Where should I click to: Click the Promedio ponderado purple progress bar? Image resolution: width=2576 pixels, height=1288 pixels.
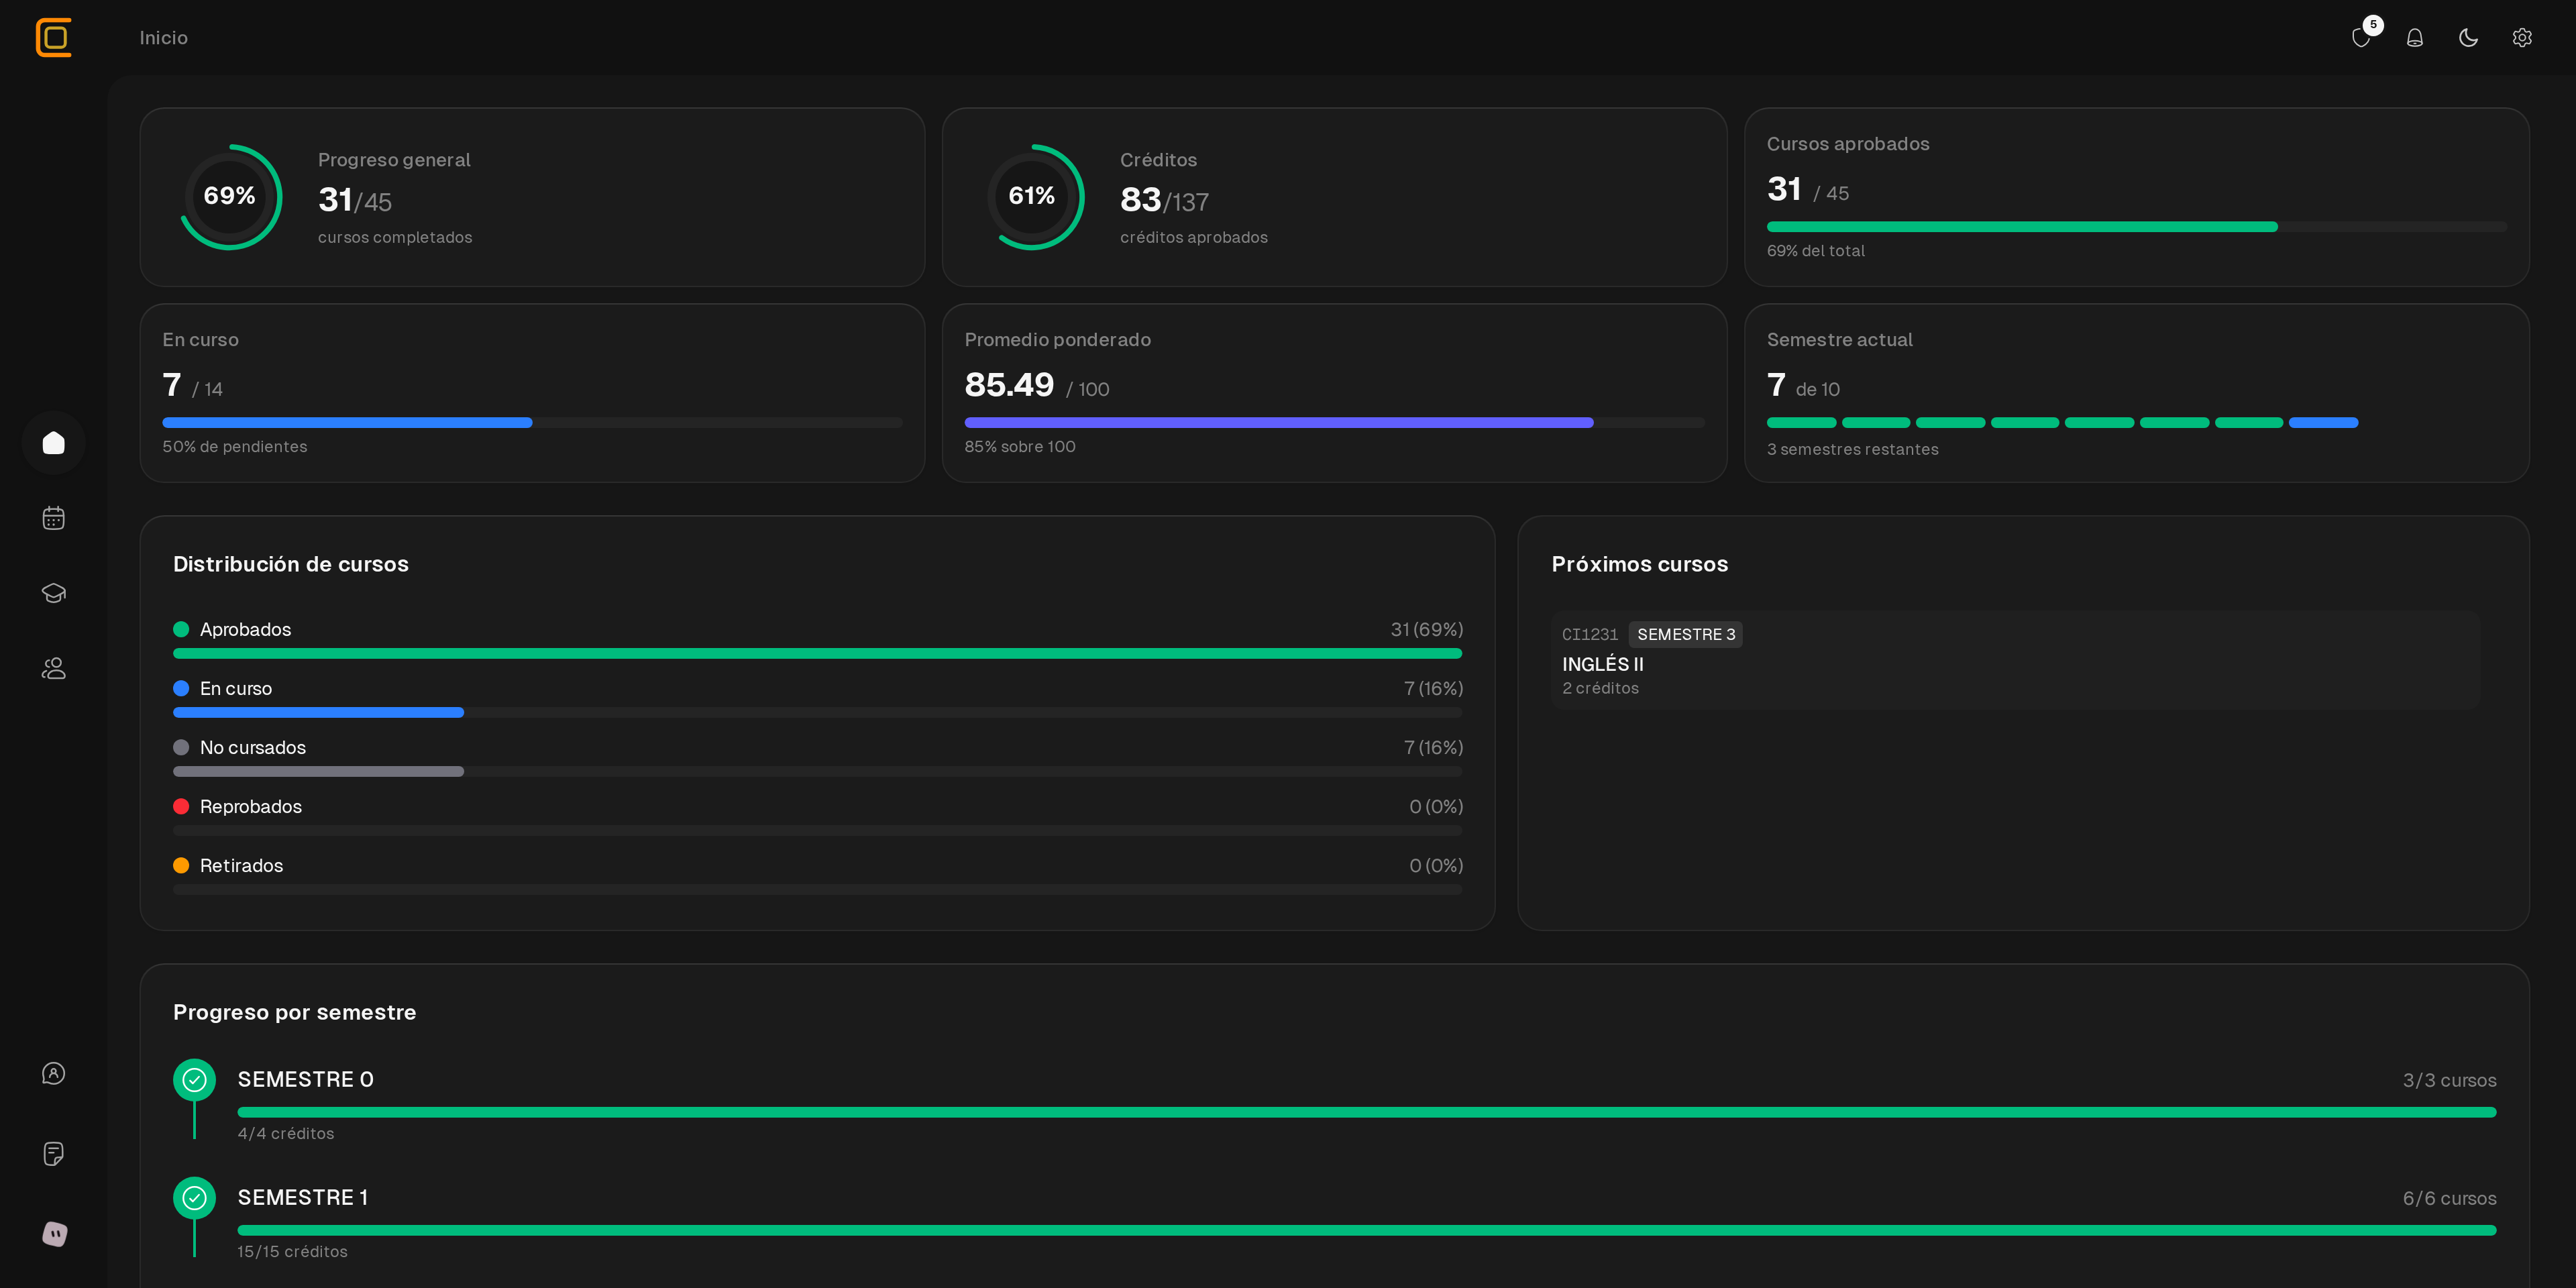click(x=1334, y=423)
